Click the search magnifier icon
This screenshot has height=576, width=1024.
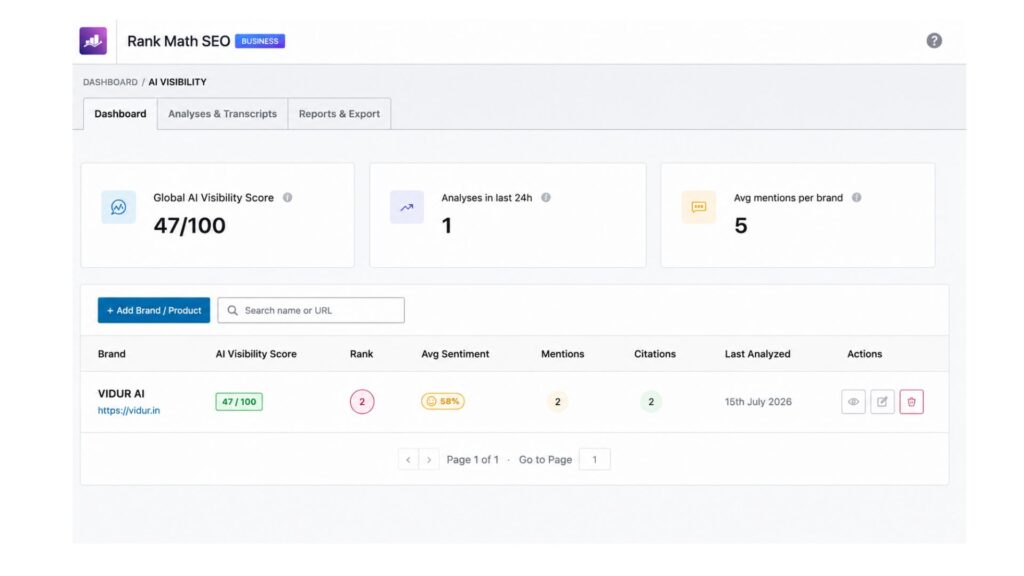coord(232,310)
